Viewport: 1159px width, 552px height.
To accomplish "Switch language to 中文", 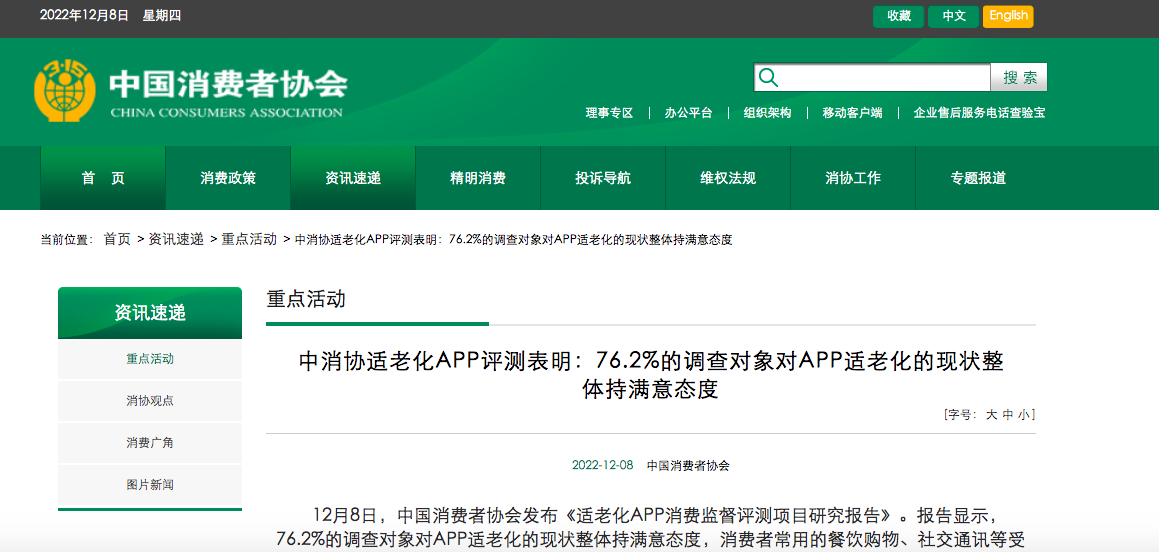I will 954,16.
